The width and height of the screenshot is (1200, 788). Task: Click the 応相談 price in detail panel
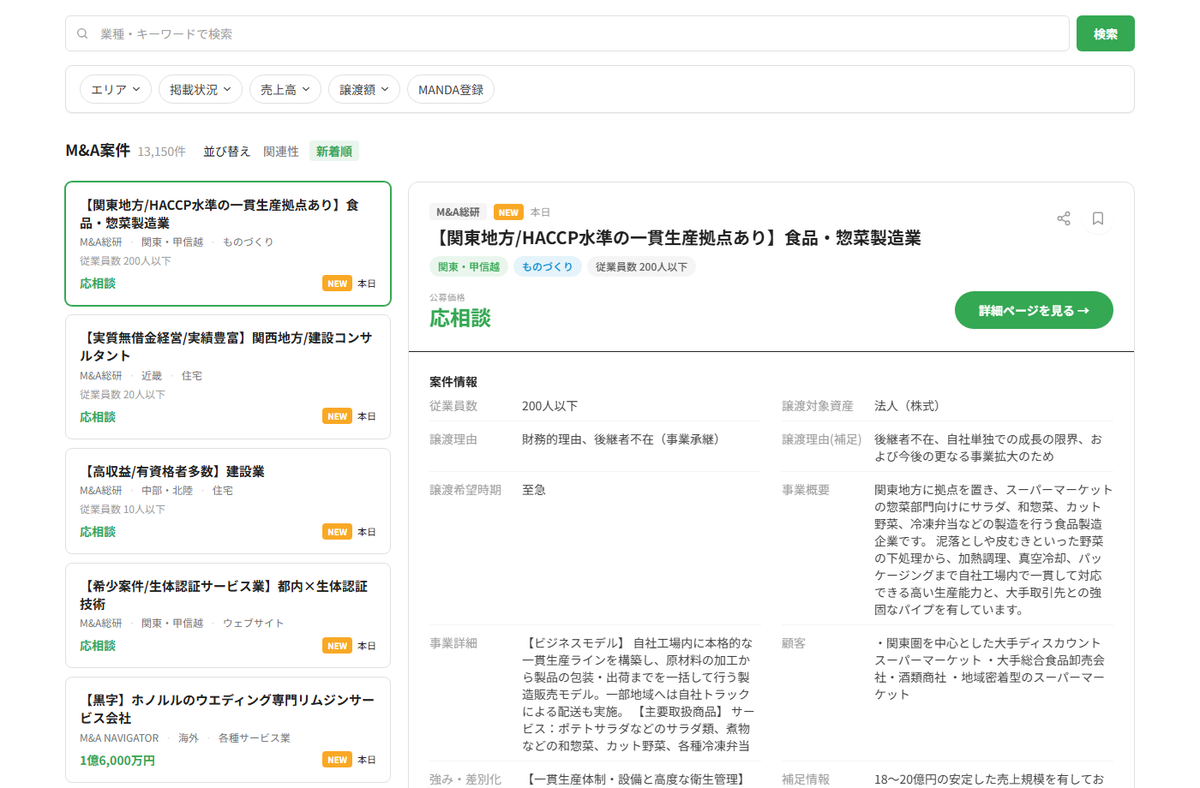tap(460, 318)
